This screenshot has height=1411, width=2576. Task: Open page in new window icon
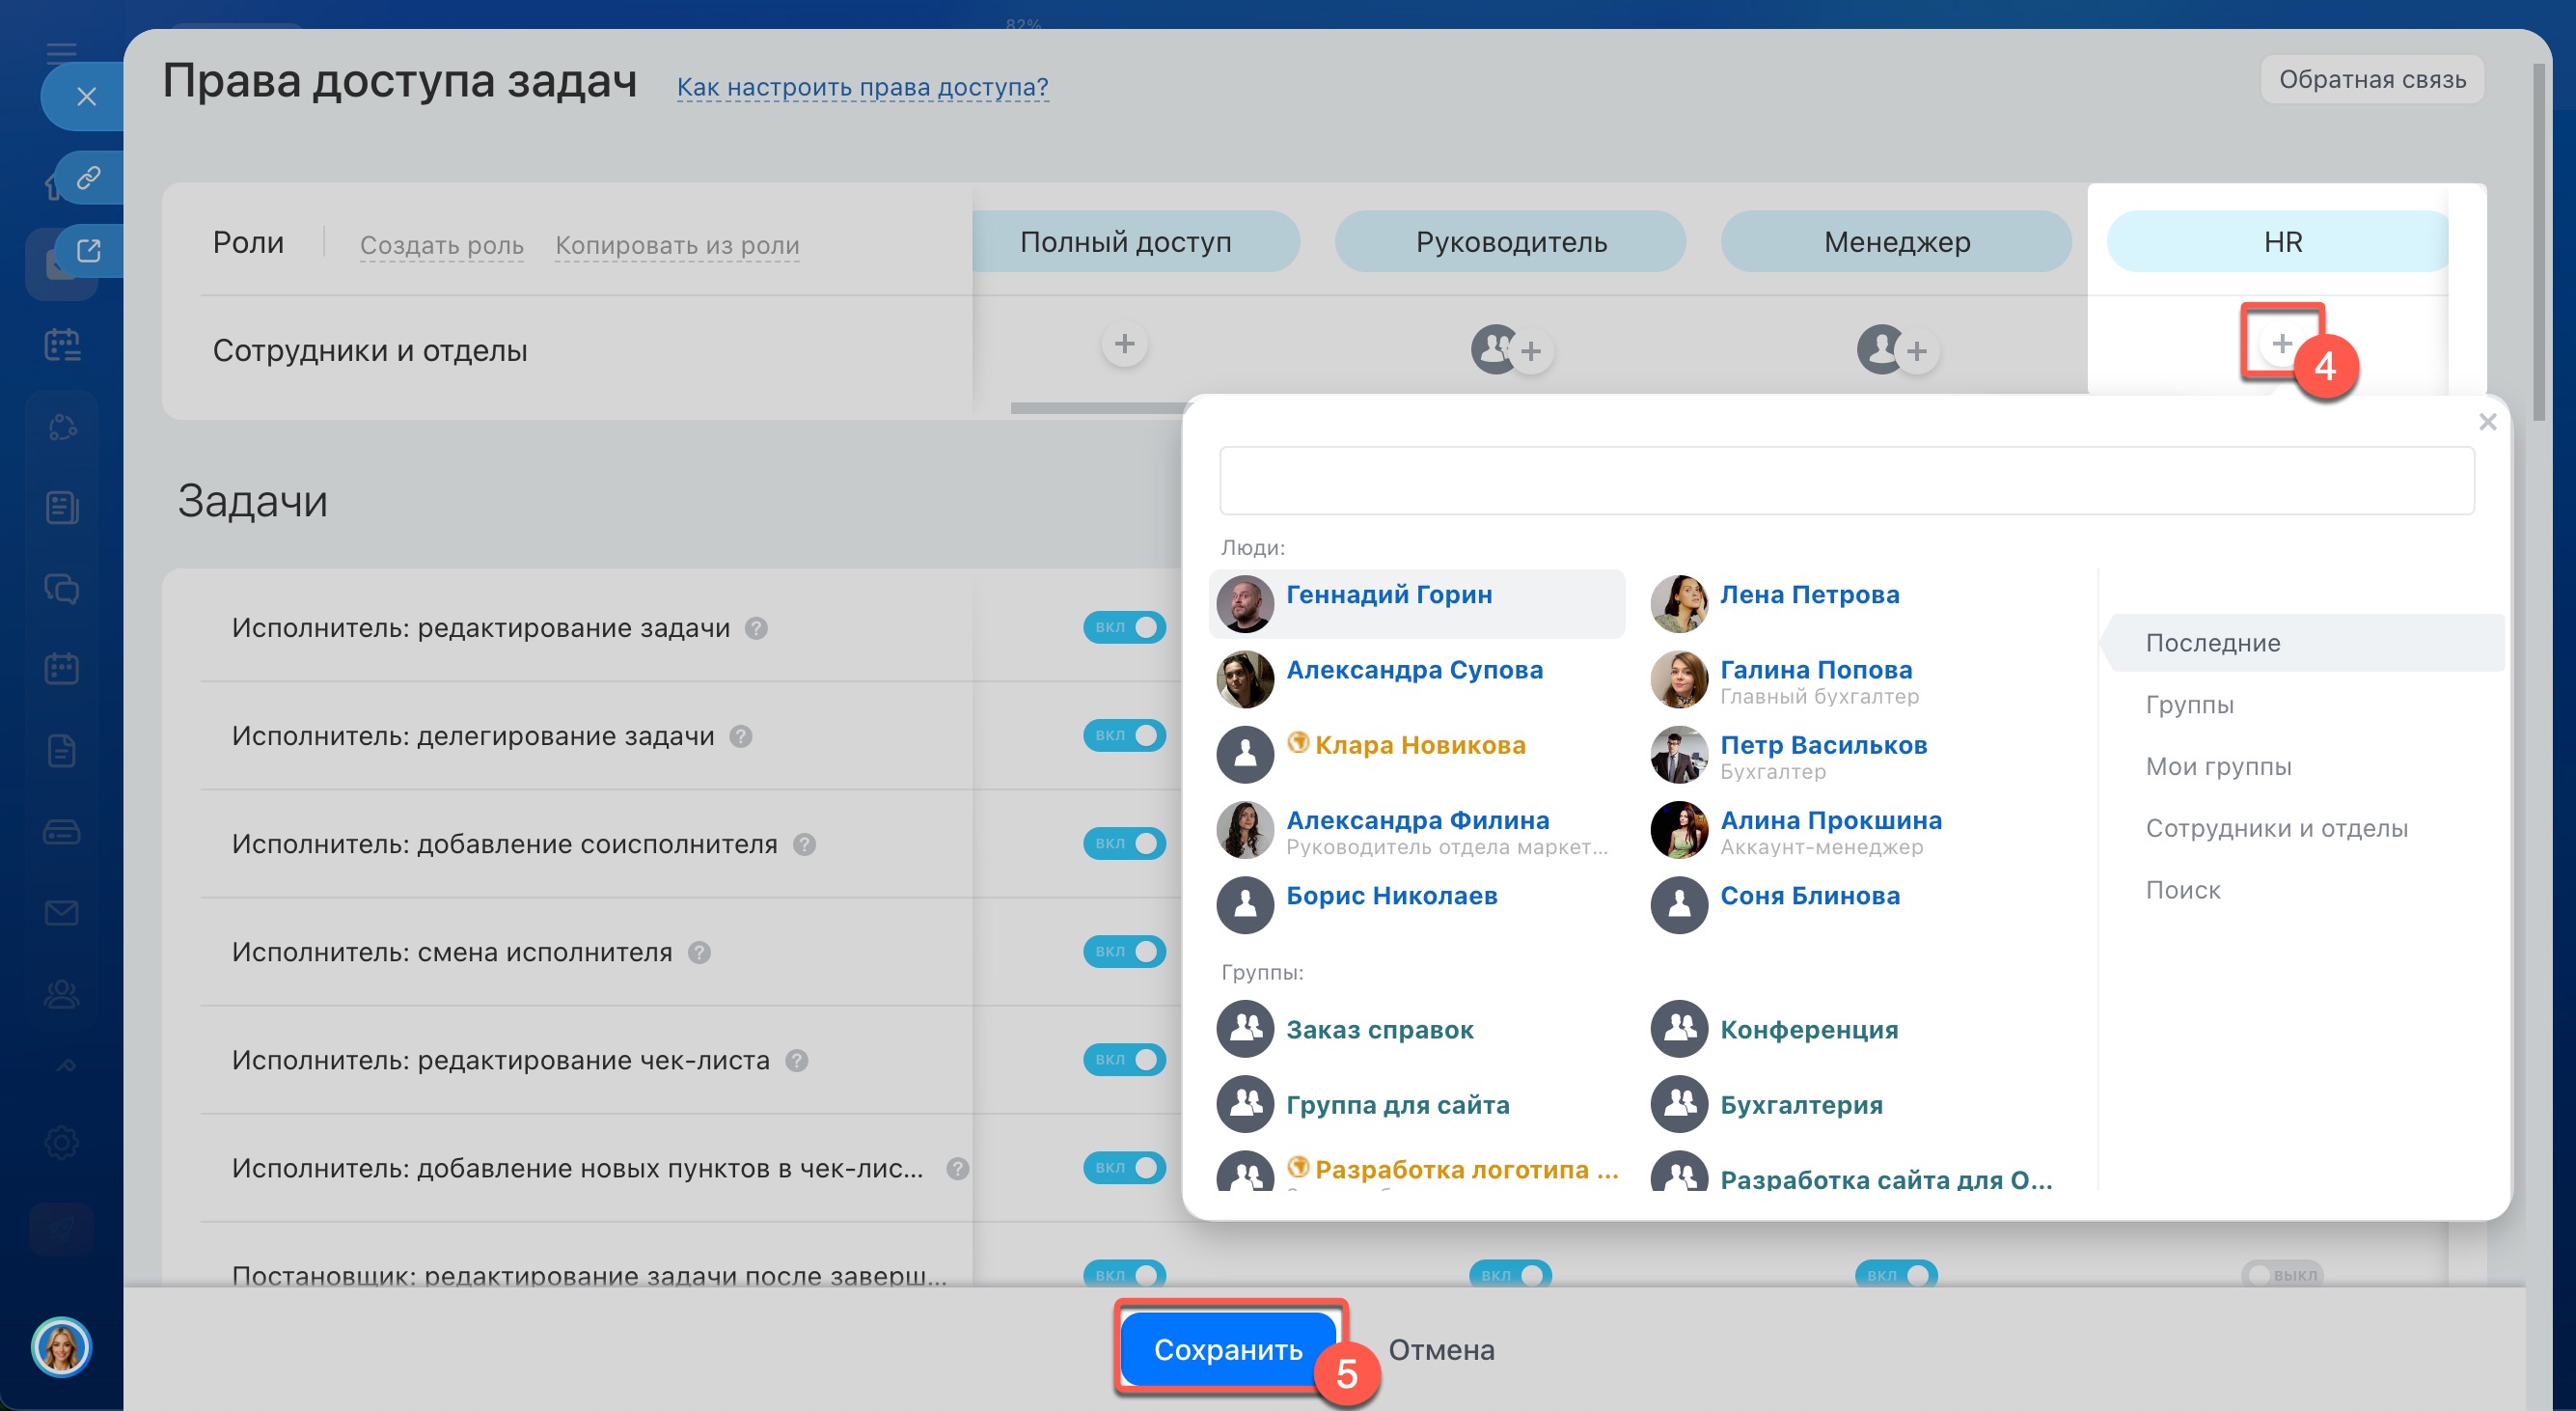point(89,250)
